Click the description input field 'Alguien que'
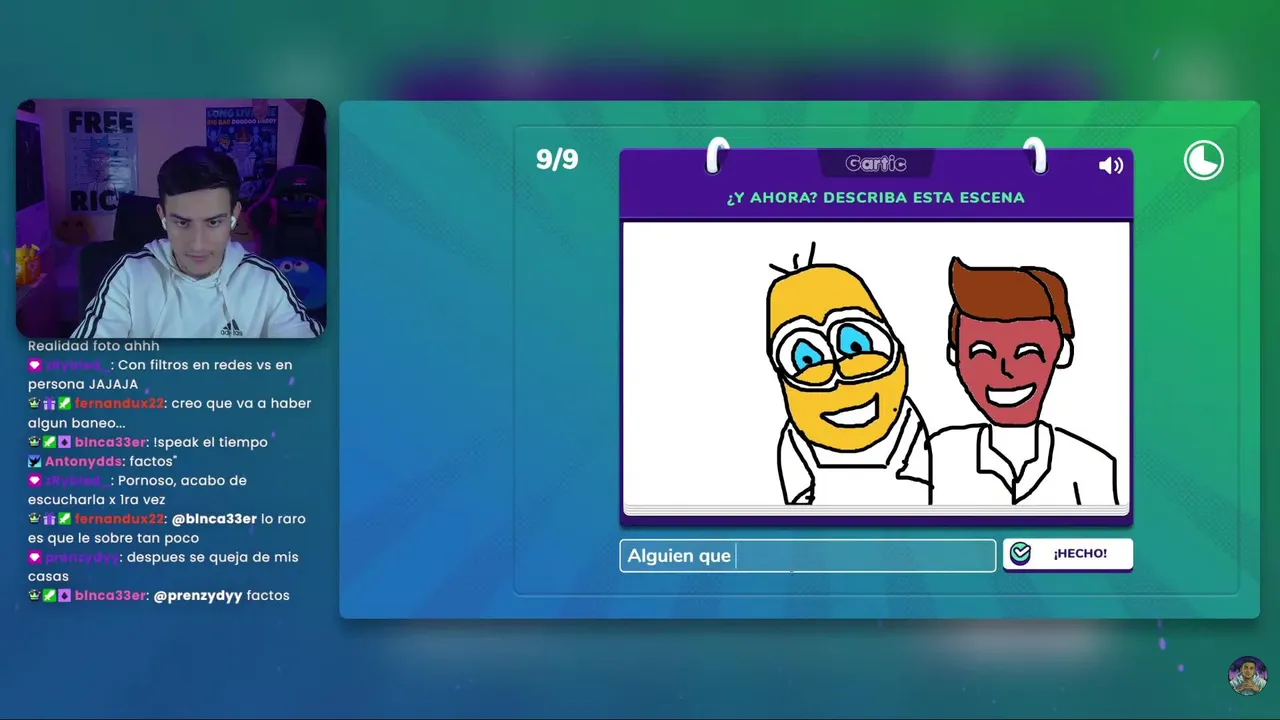Screen dimensions: 1280x720 [808, 556]
